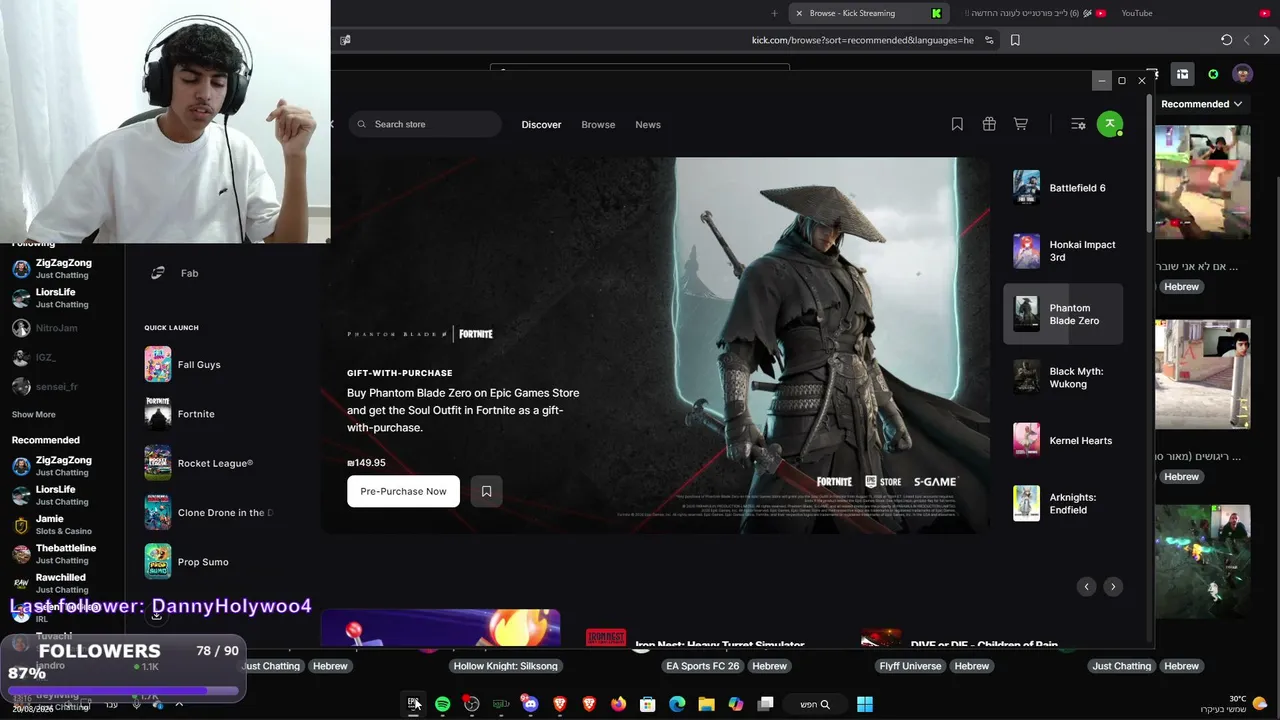The height and width of the screenshot is (720, 1280).
Task: Select Black Myth: Wukong in featured list
Action: click(1063, 377)
